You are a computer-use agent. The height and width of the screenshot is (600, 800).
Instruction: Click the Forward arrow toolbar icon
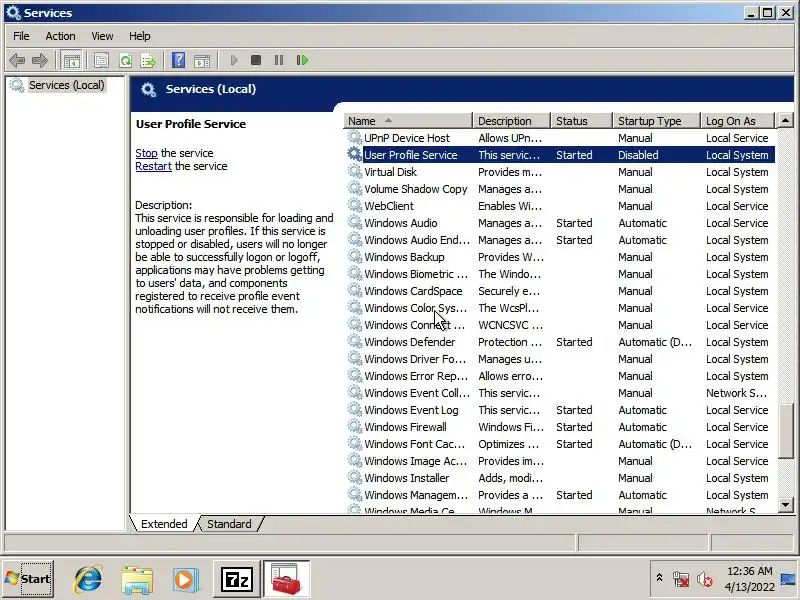[x=39, y=60]
